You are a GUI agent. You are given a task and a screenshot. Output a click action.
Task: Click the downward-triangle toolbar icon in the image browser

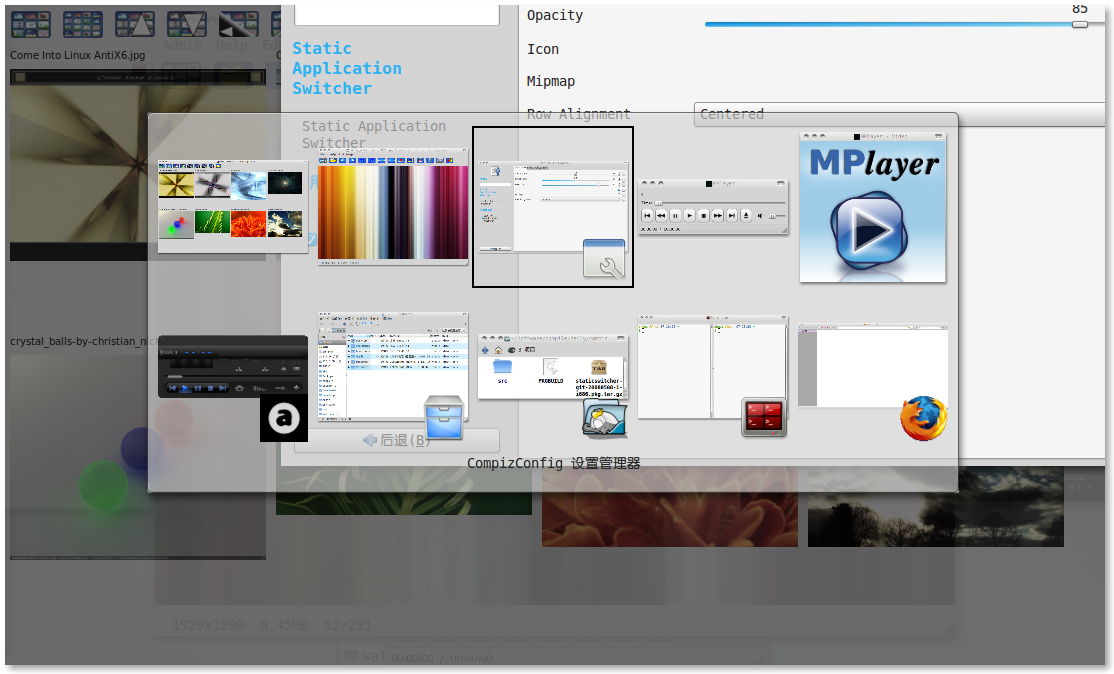[187, 24]
